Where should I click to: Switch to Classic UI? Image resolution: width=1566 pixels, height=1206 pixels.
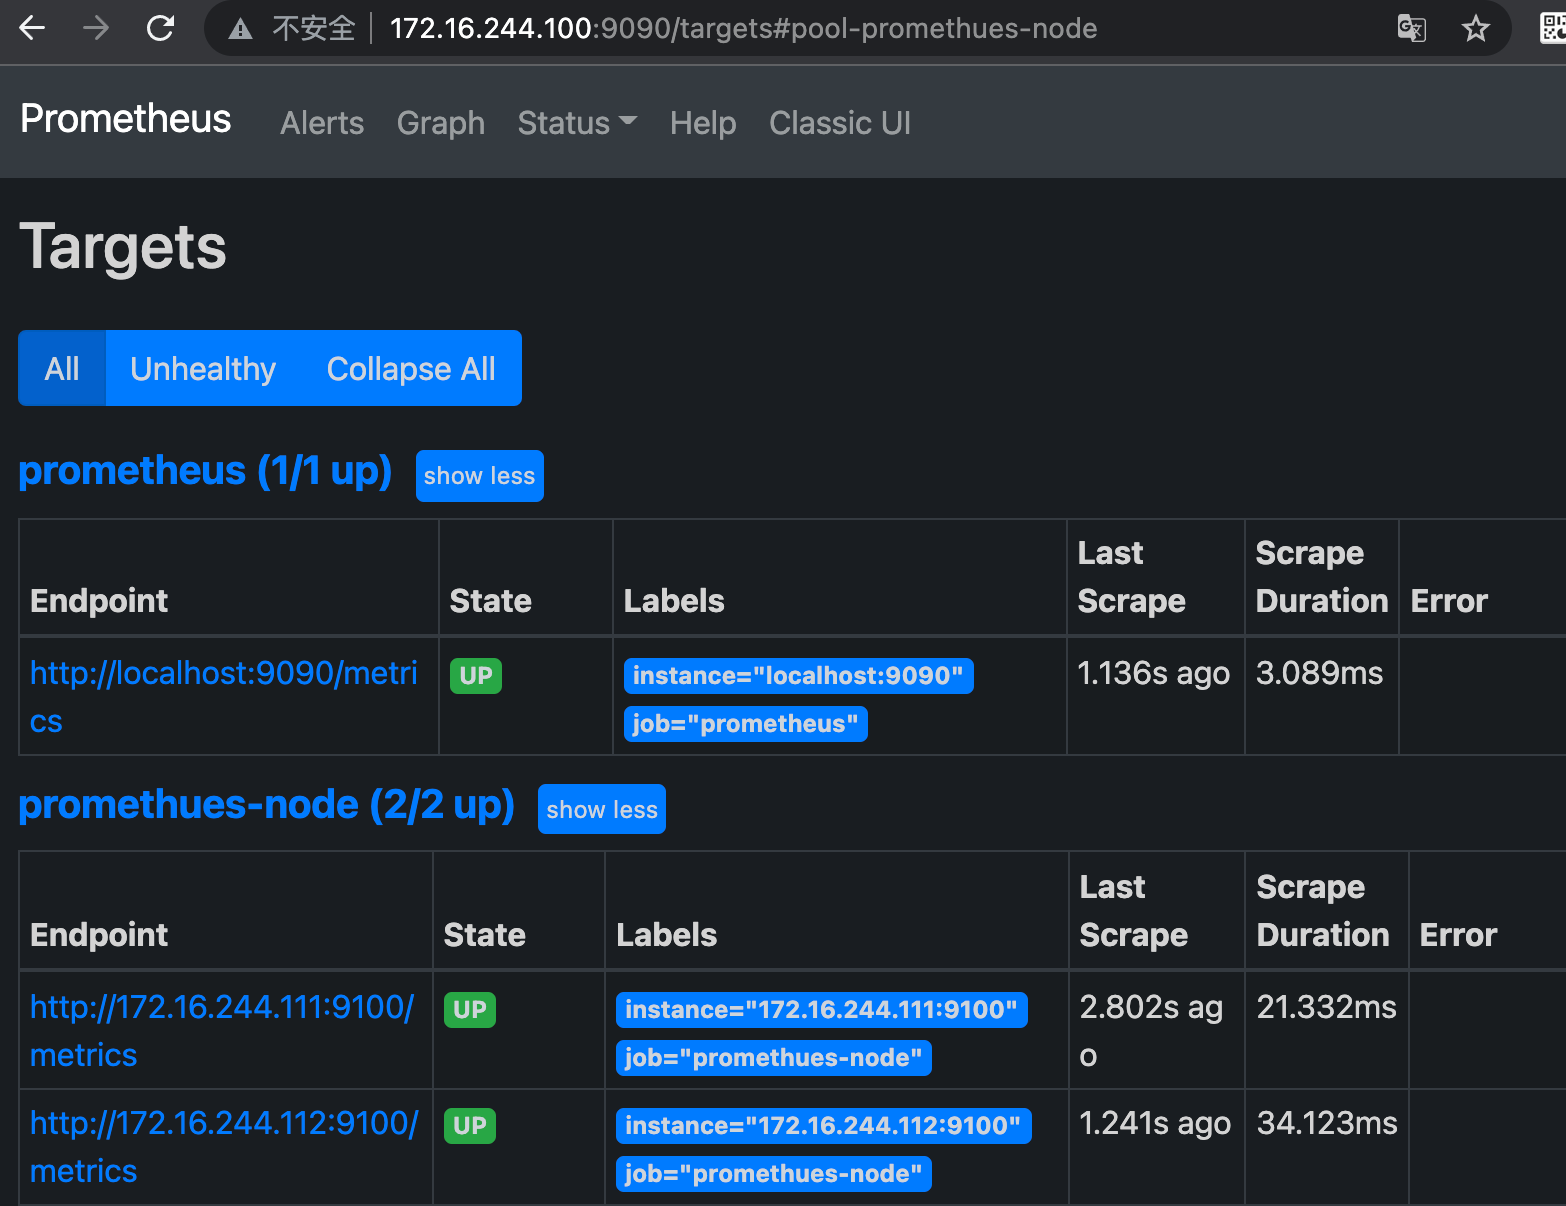(x=840, y=123)
